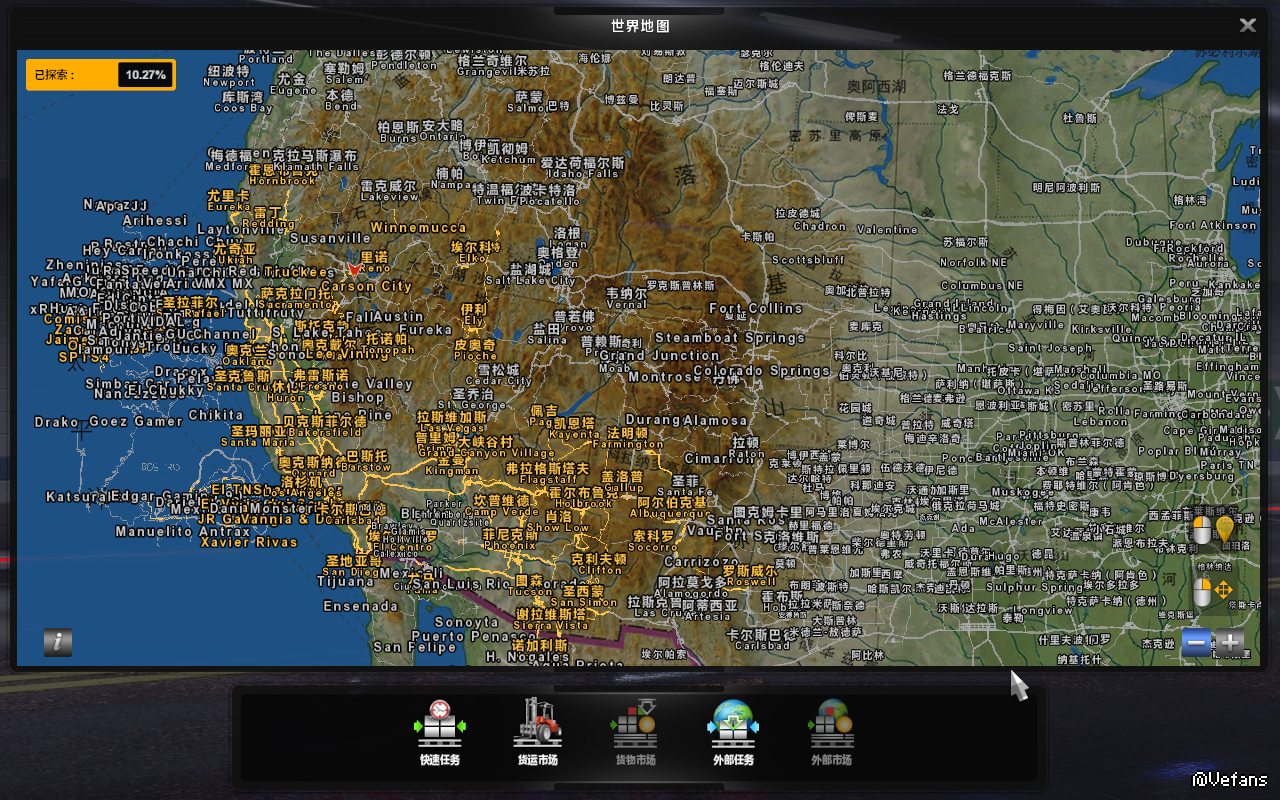Zoom in the map with plus button
Screen dimensions: 1280x800
coord(1230,643)
